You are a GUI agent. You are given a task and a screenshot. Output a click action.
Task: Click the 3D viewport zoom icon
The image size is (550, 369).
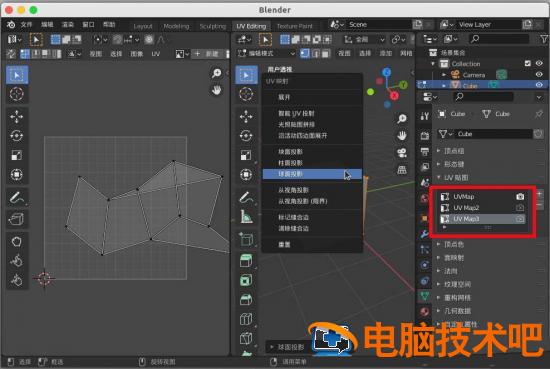pos(402,119)
